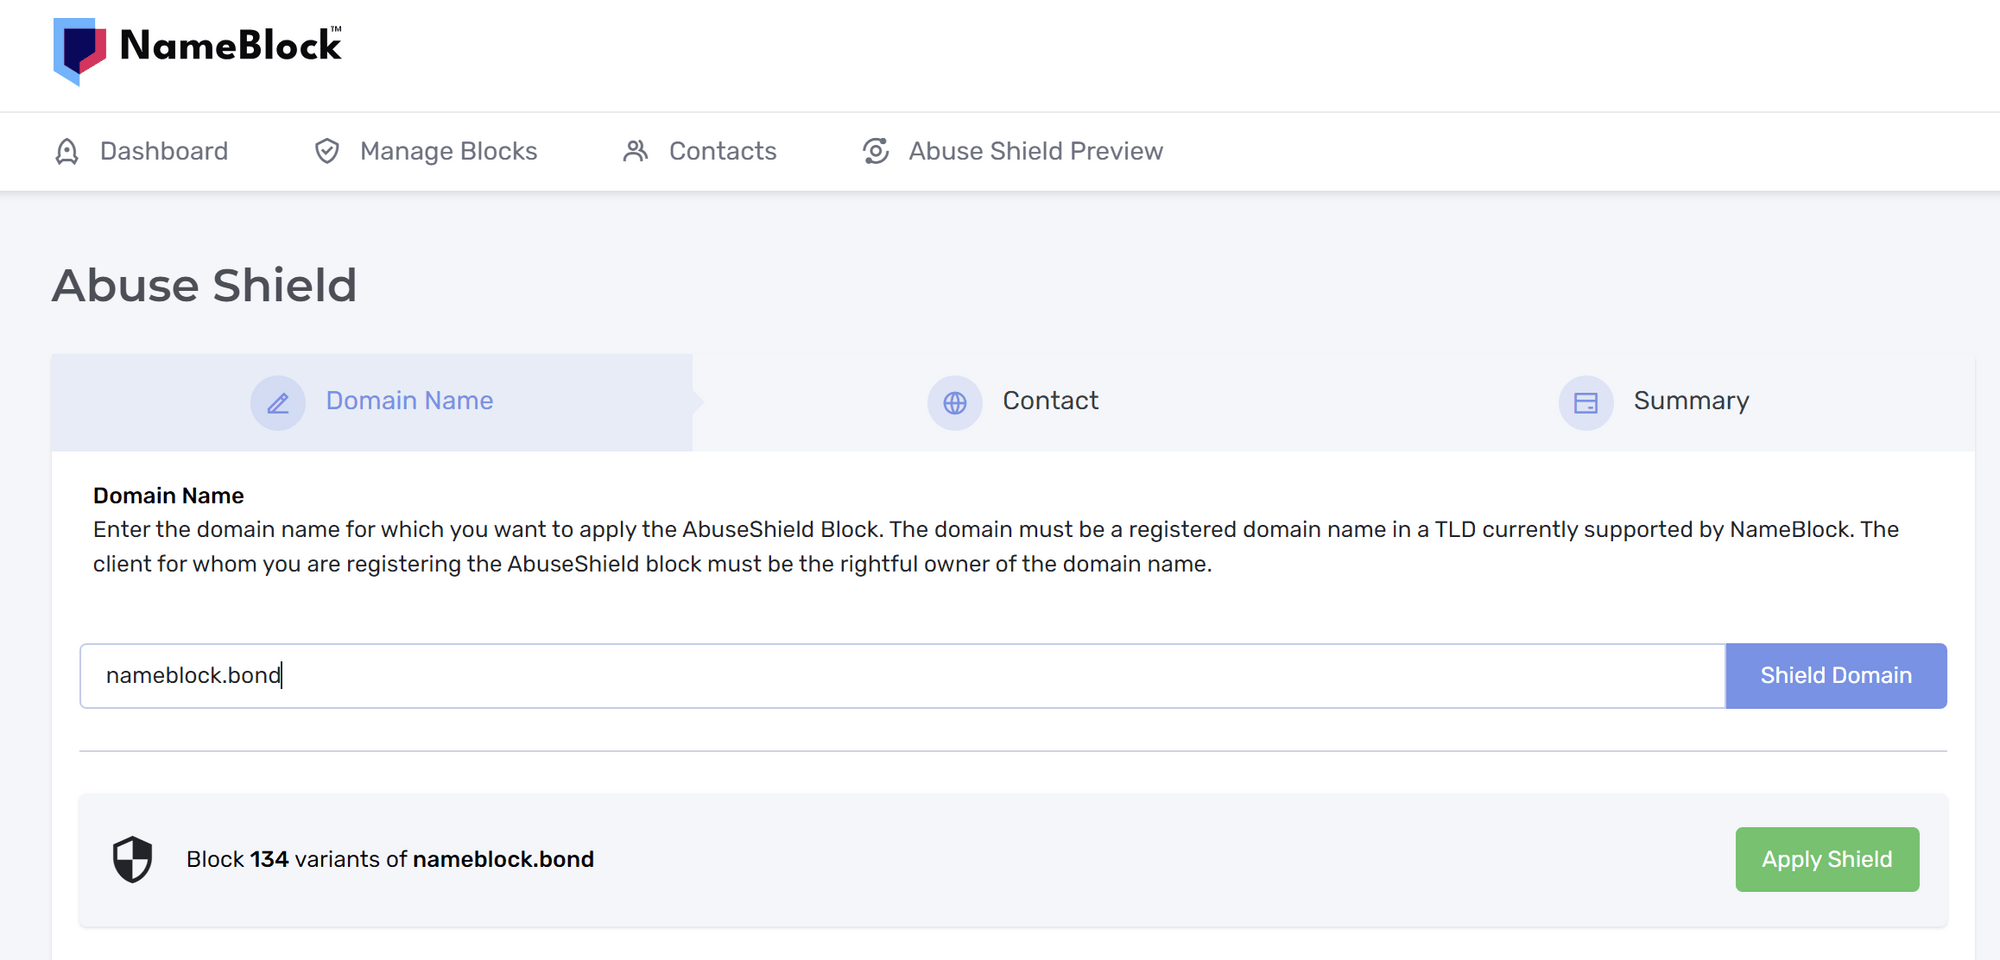Open the Dashboard menu item
The width and height of the screenshot is (2000, 960).
(x=141, y=151)
